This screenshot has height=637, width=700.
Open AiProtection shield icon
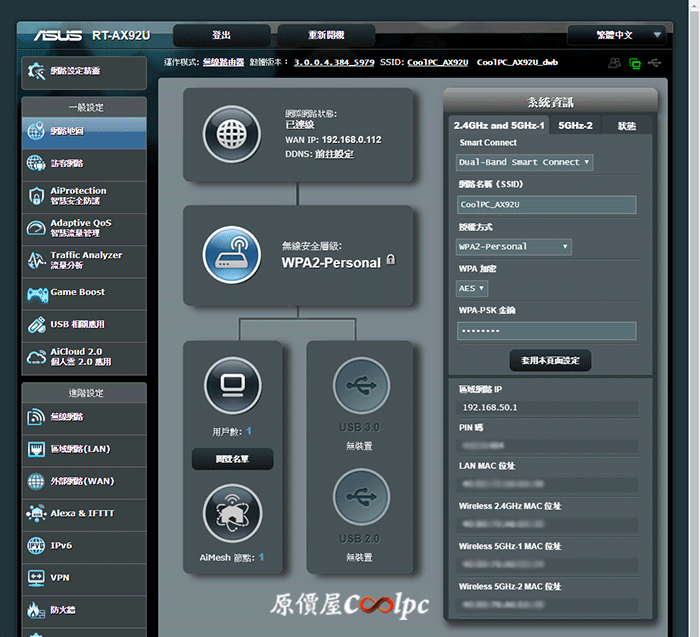(x=36, y=196)
